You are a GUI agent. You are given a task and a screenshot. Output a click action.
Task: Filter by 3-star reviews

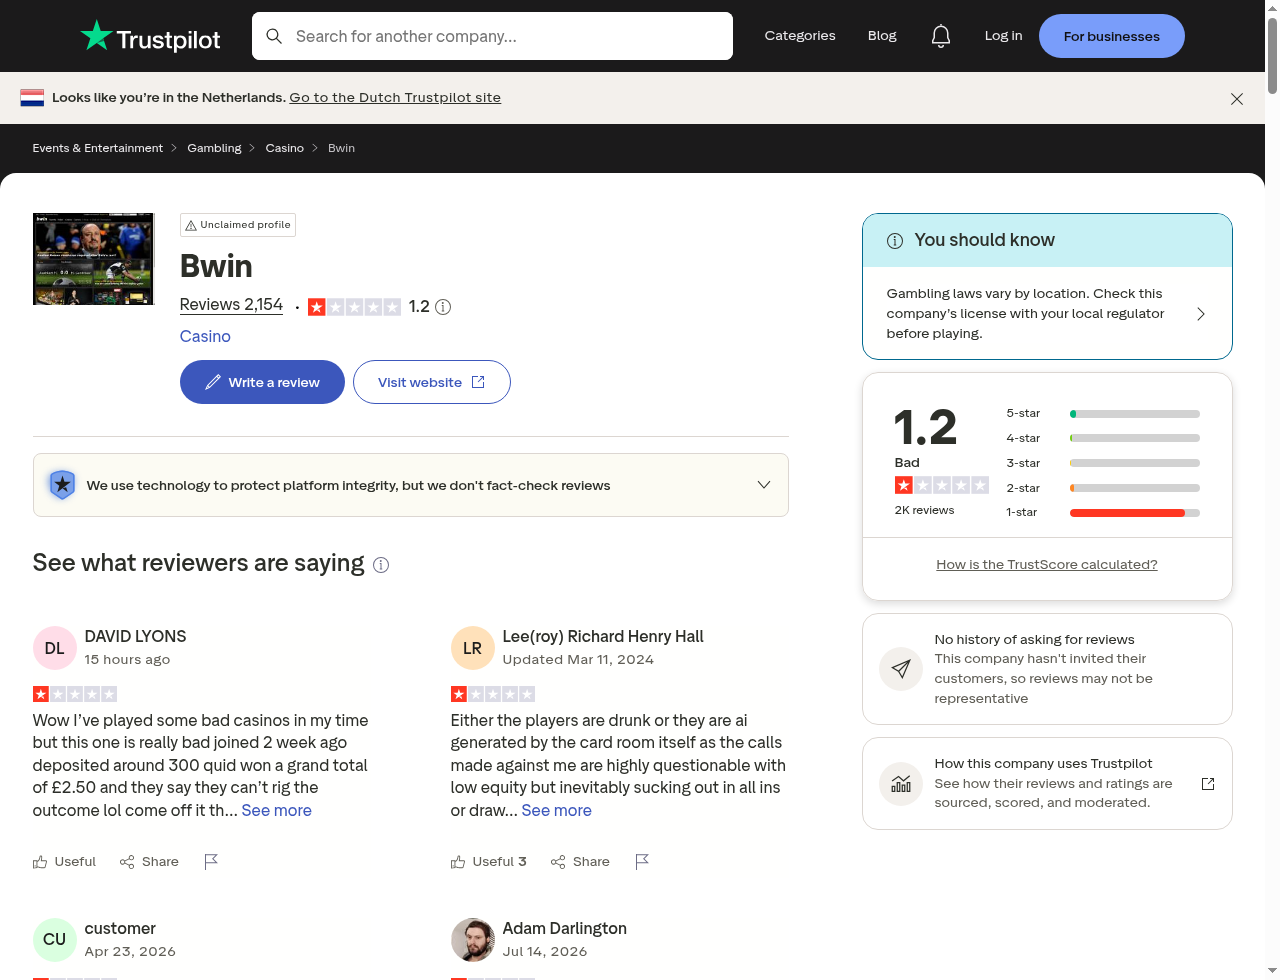(1103, 463)
